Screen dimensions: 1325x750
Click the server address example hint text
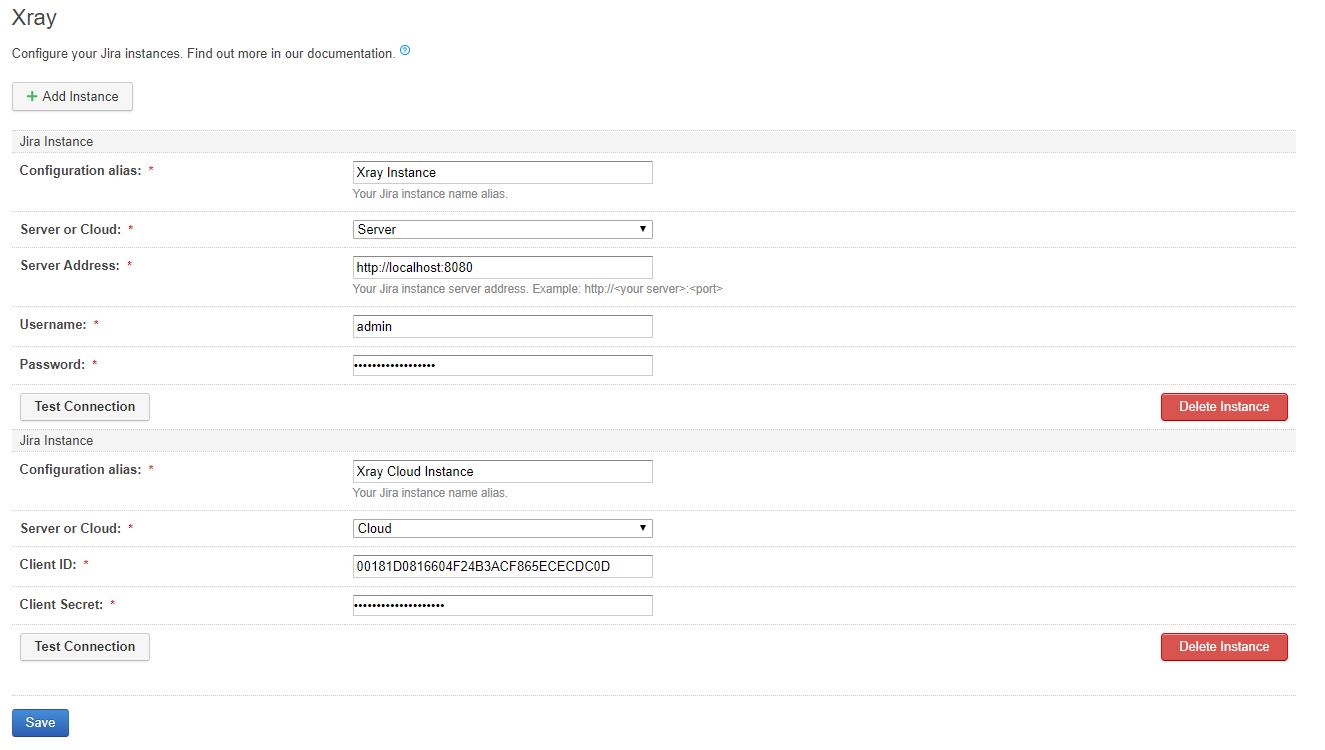pyautogui.click(x=538, y=289)
